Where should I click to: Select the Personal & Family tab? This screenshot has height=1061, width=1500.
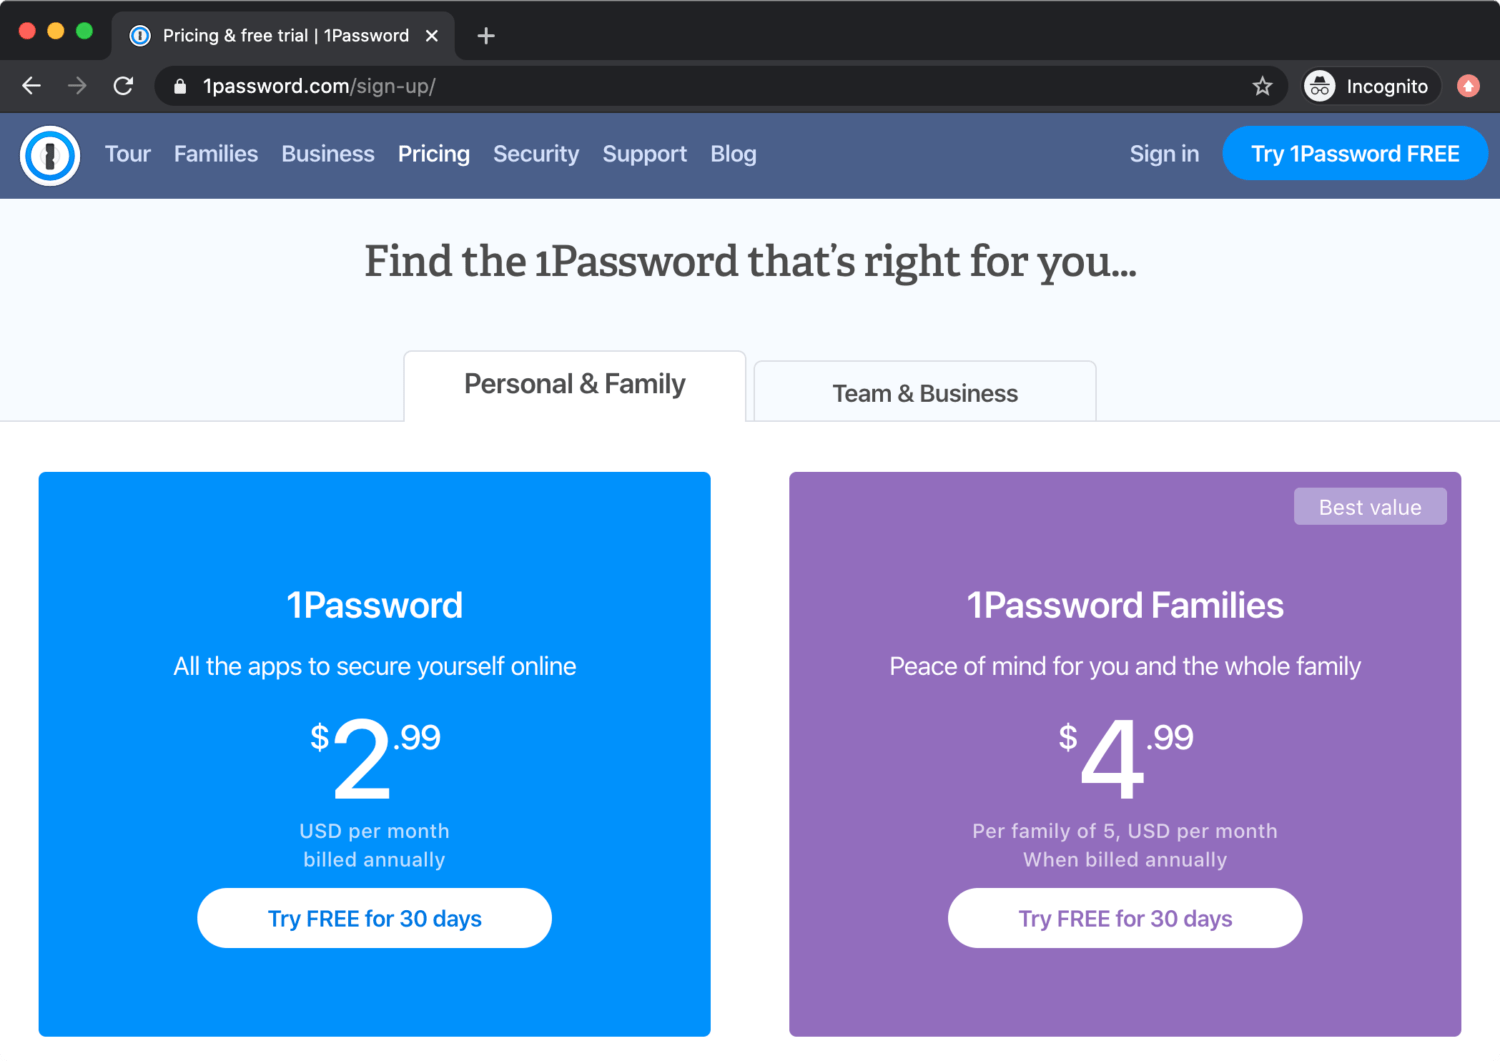574,385
